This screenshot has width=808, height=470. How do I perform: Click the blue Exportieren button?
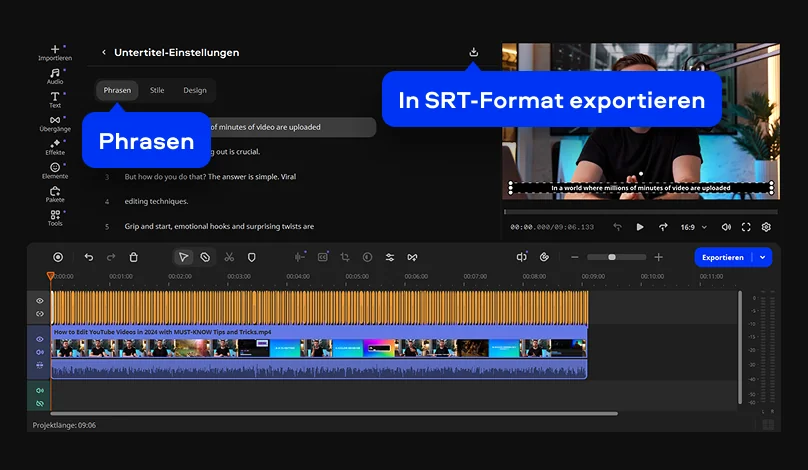click(x=722, y=257)
